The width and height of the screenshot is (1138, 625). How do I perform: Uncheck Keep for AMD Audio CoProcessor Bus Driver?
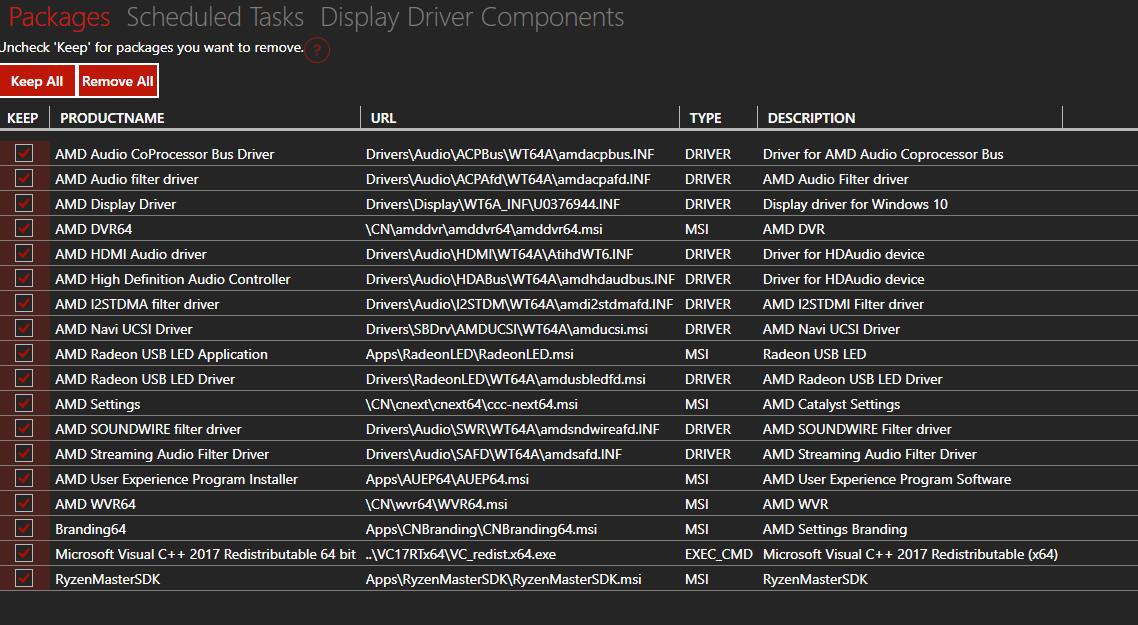coord(24,153)
